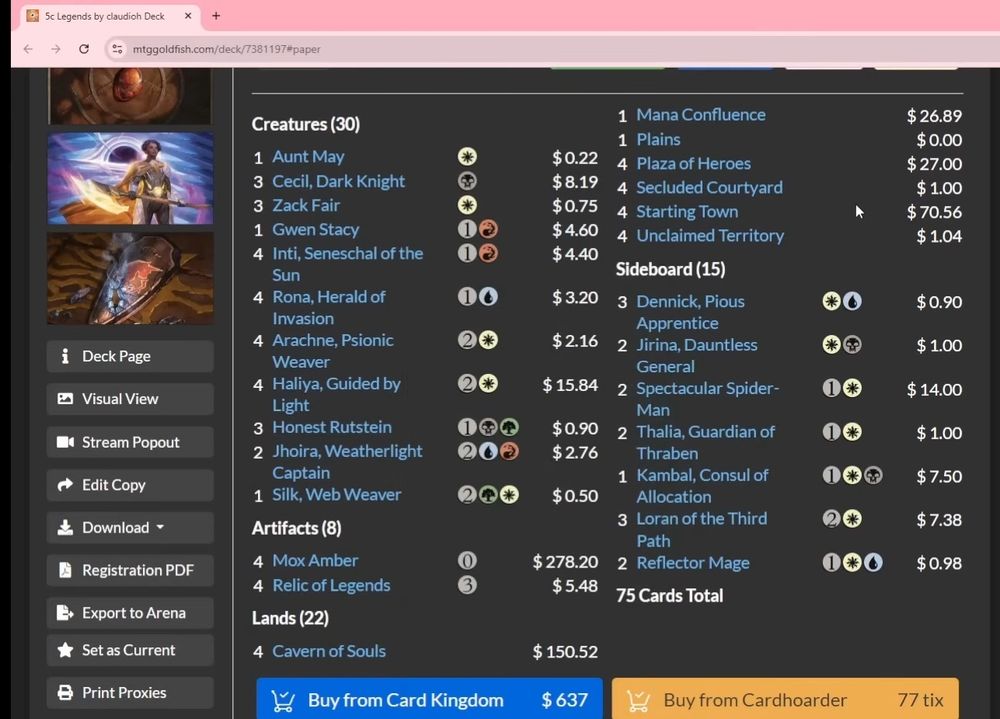Screen dimensions: 1000x719
Task: Open the Spectacular Spider-Man link
Action: point(707,399)
